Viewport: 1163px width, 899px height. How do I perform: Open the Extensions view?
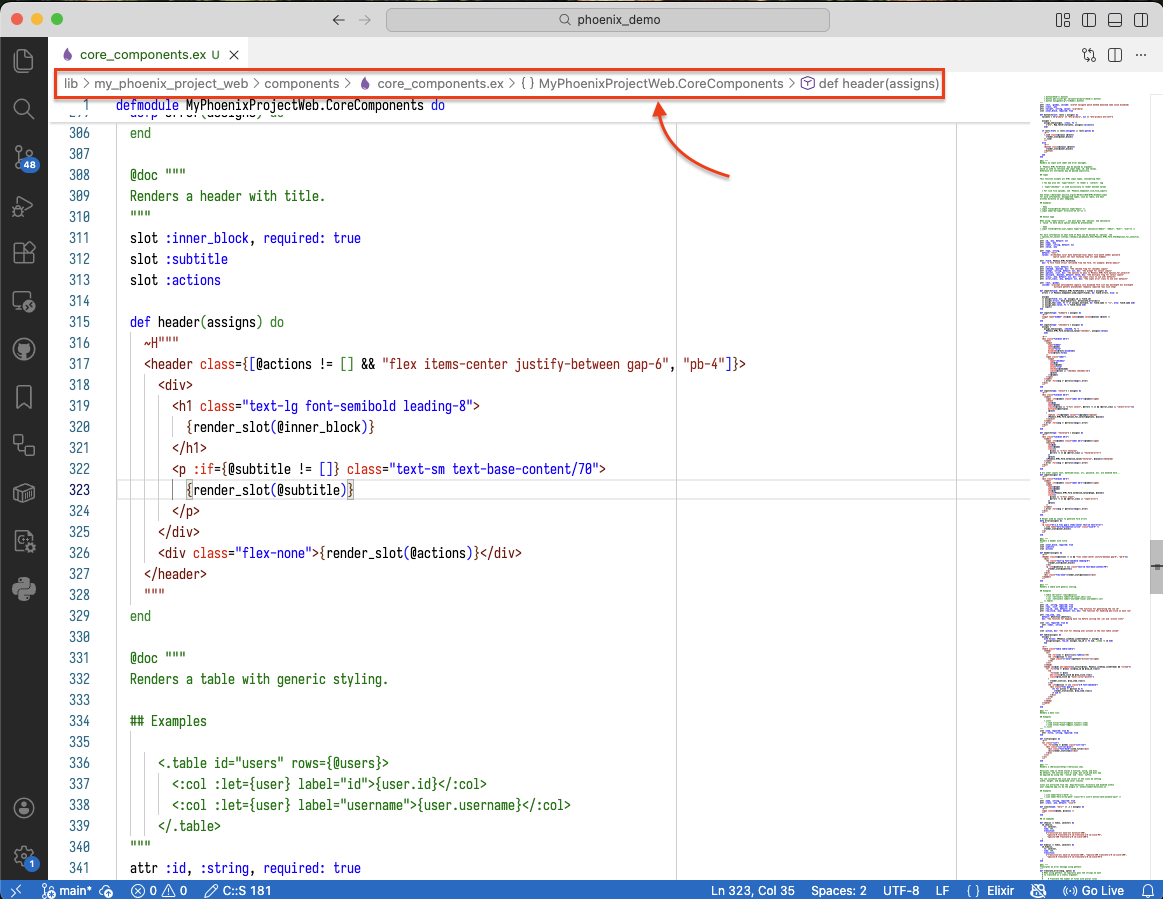[x=23, y=253]
